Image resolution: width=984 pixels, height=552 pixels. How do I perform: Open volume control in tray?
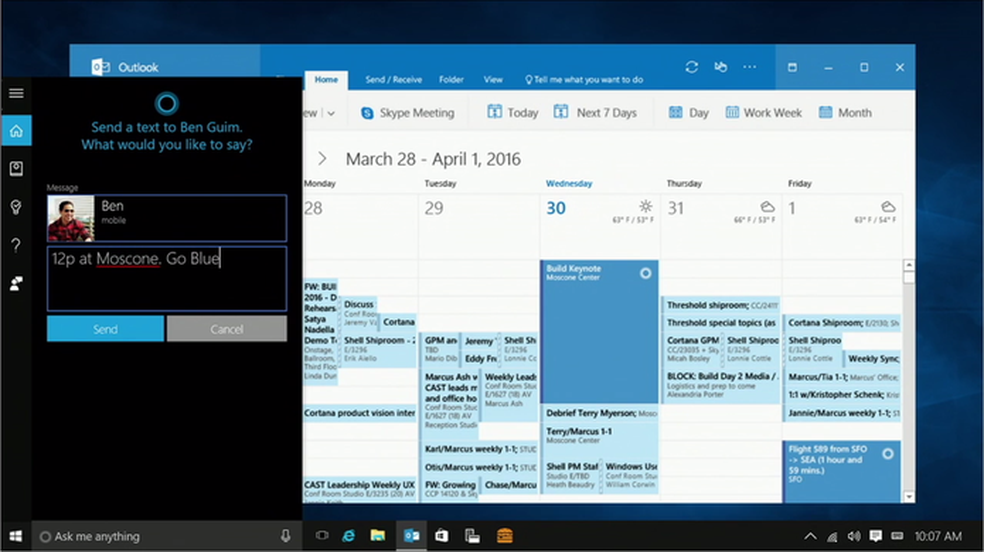tap(853, 536)
